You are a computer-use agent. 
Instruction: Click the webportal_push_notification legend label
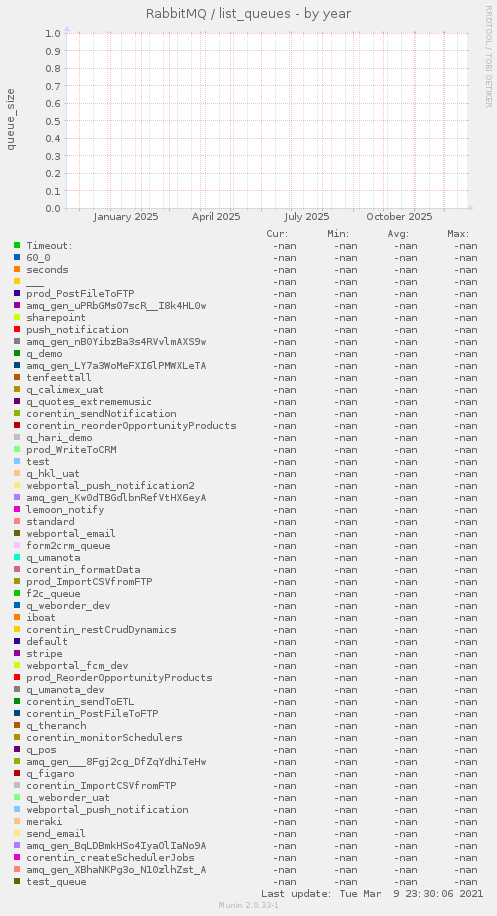tap(107, 809)
